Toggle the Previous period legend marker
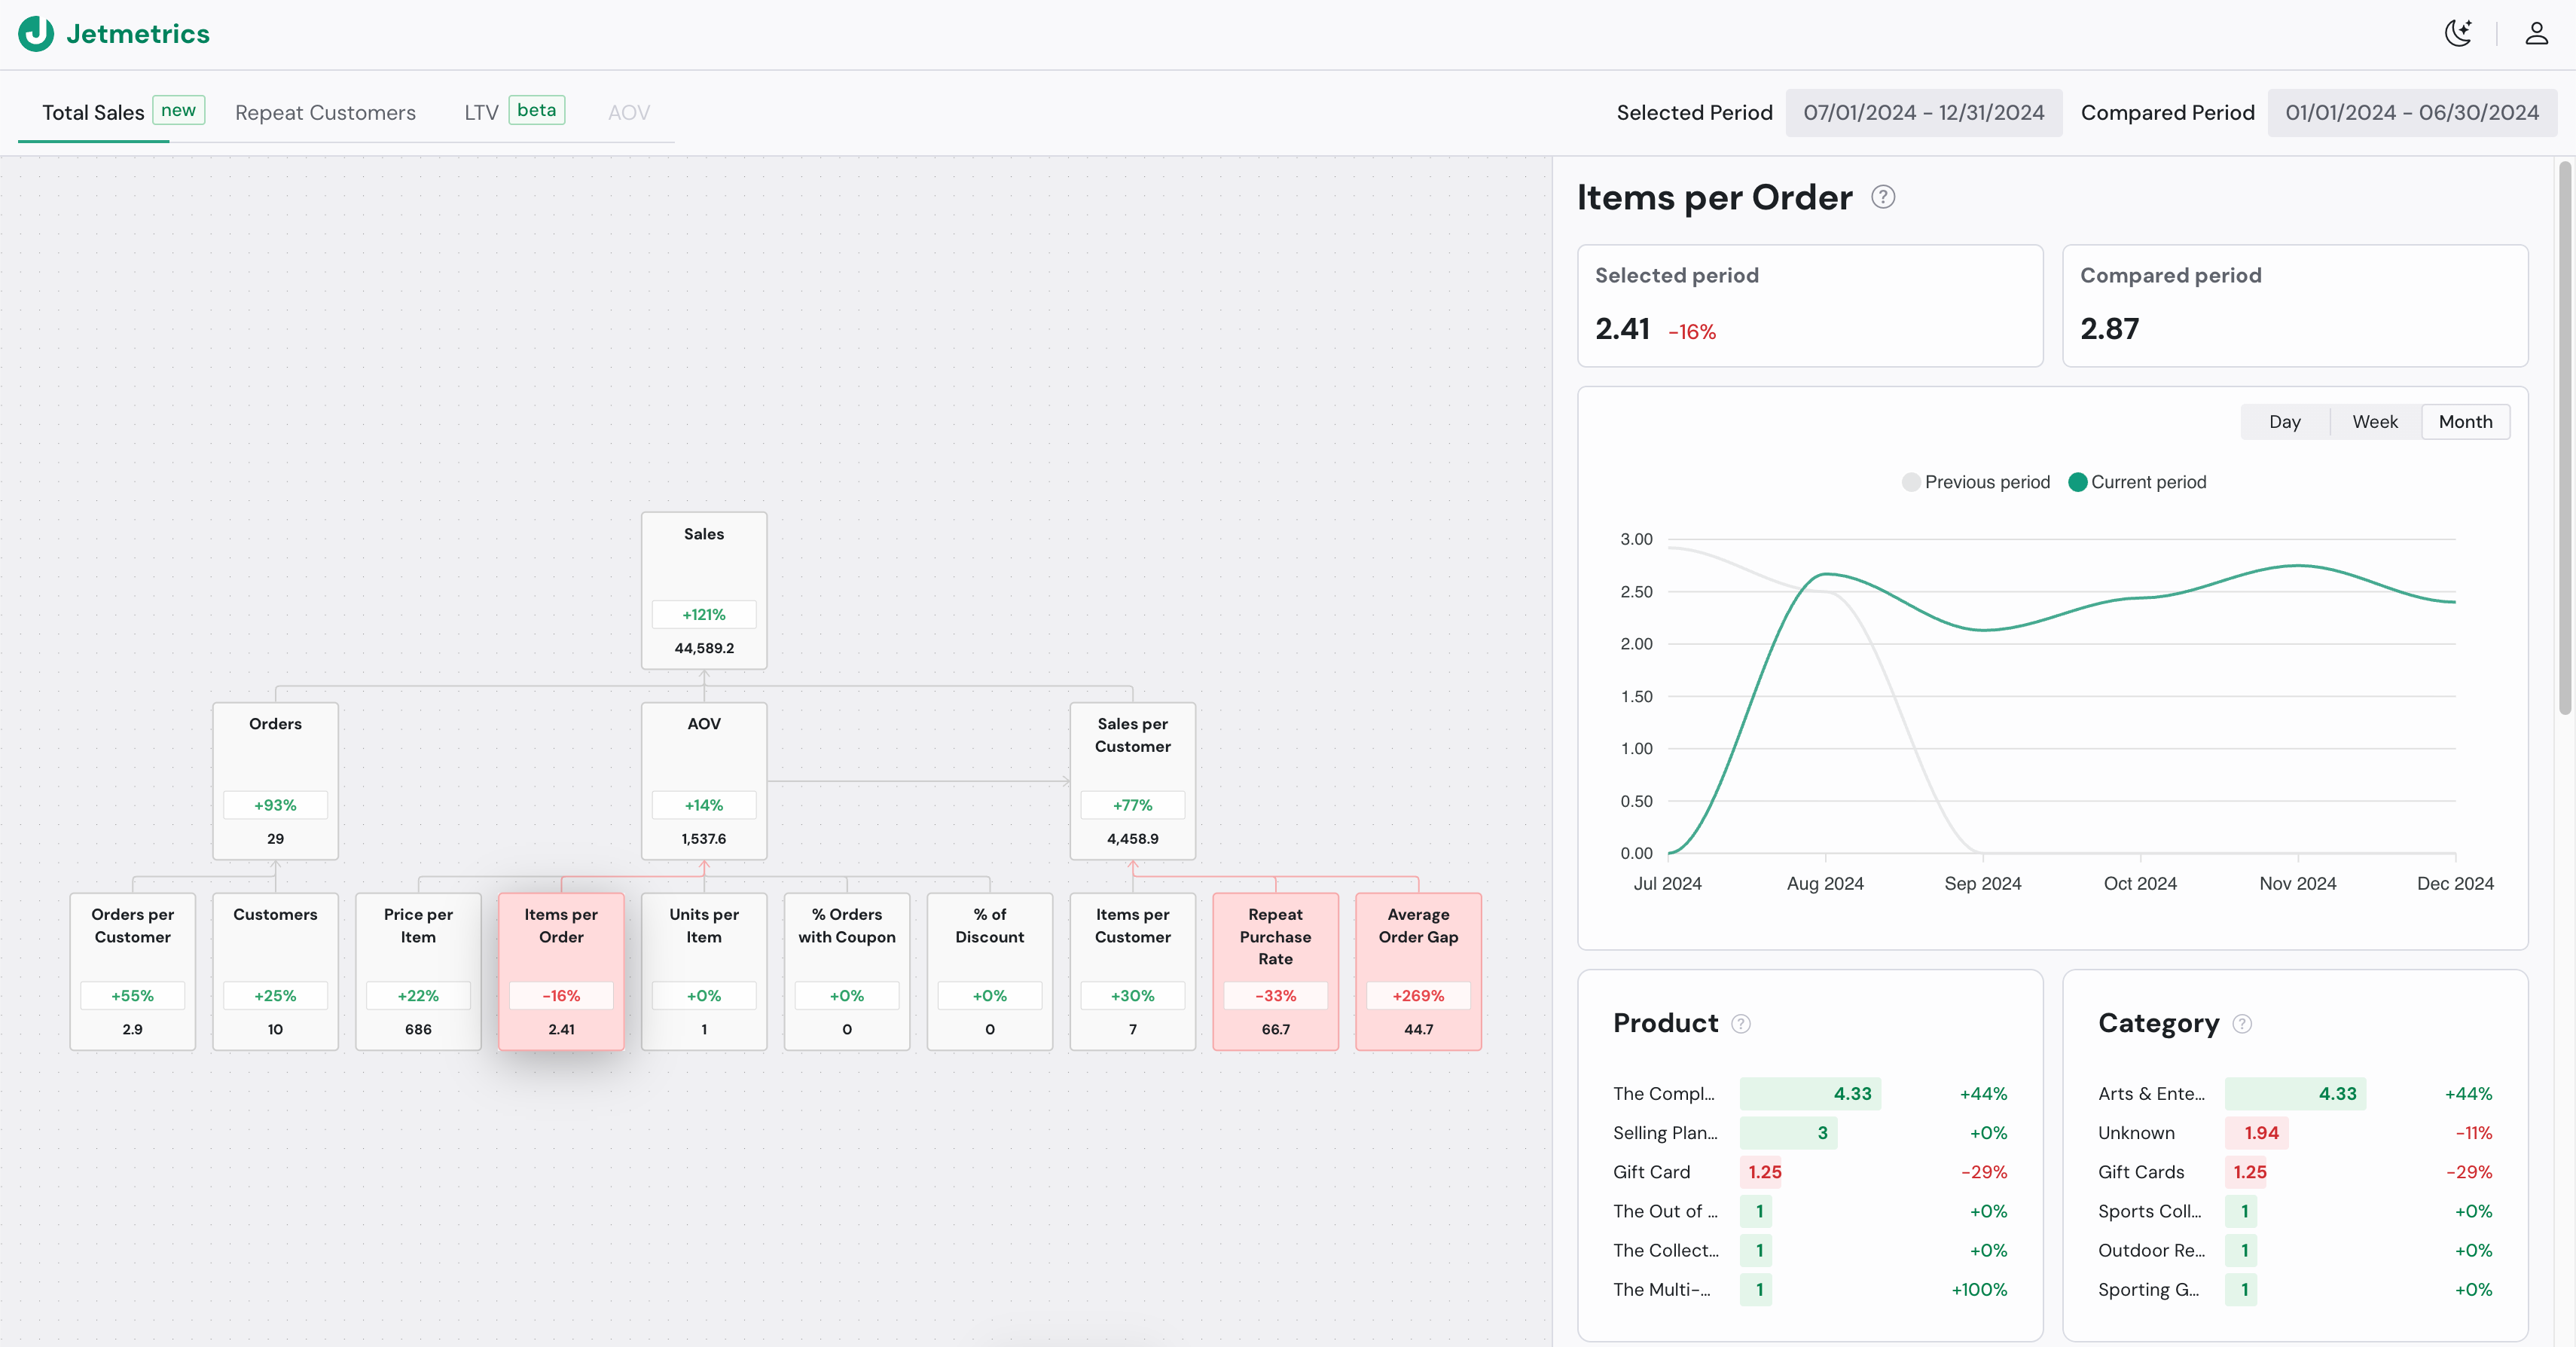 pos(1910,482)
